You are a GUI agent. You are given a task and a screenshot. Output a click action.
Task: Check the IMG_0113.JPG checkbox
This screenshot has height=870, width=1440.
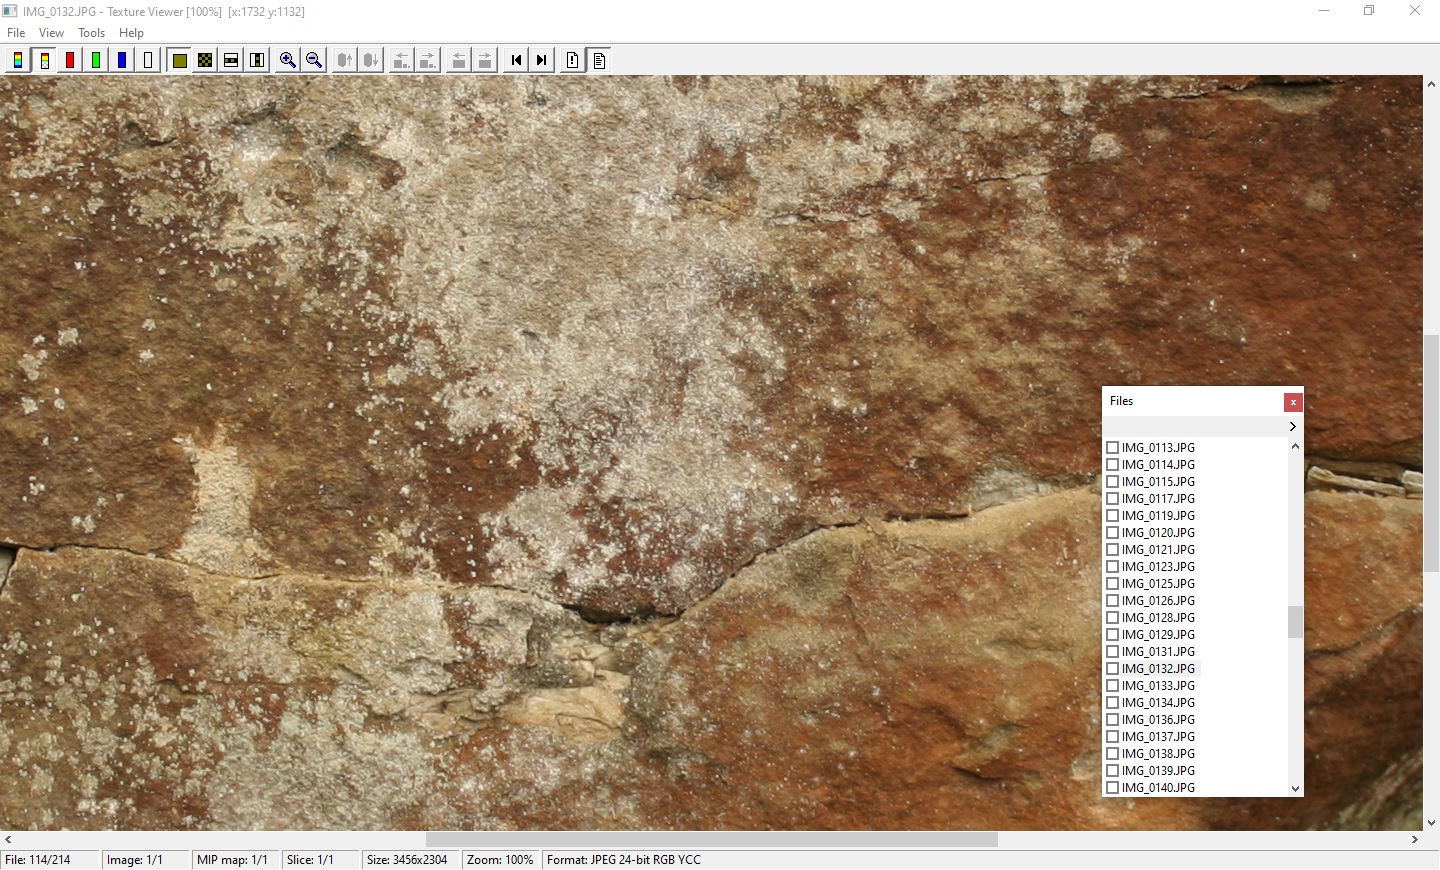point(1112,447)
